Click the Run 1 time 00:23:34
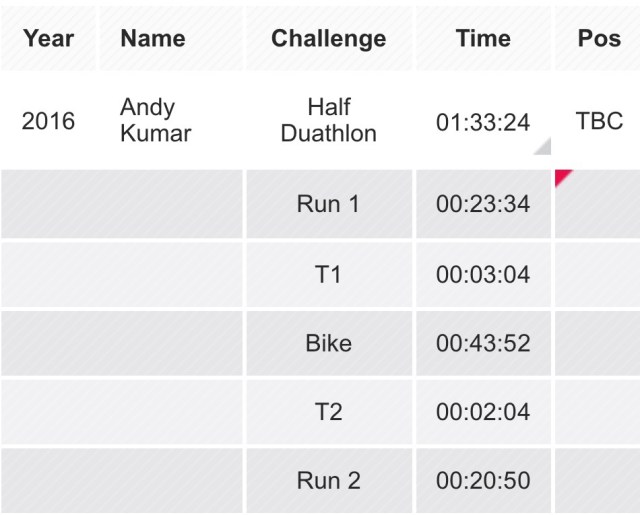The height and width of the screenshot is (515, 640). (x=483, y=204)
